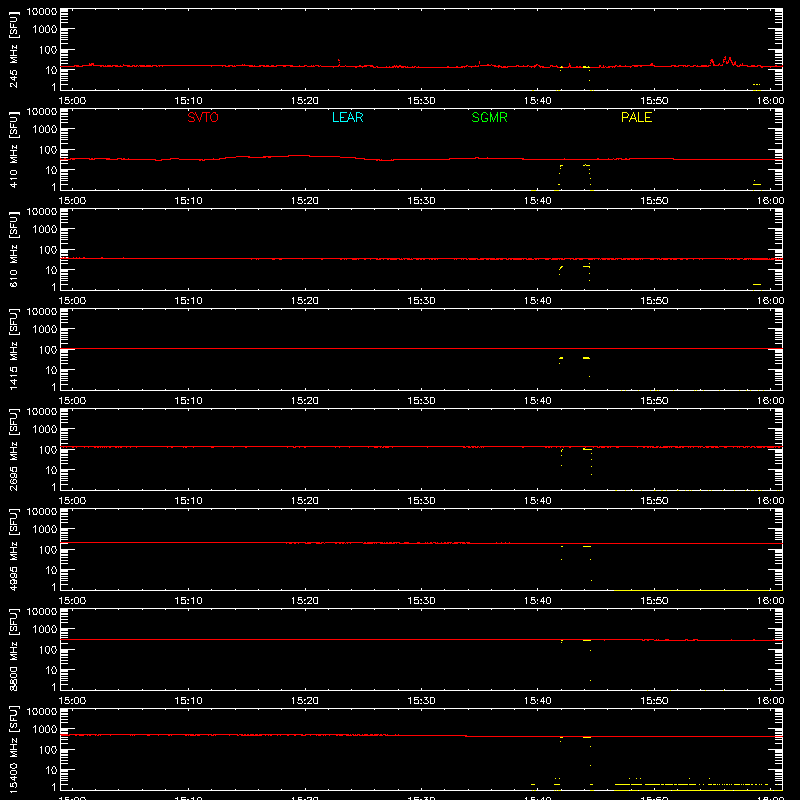Click the 15:00 time label under 245 MHz plot
This screenshot has width=800, height=800.
point(72,101)
